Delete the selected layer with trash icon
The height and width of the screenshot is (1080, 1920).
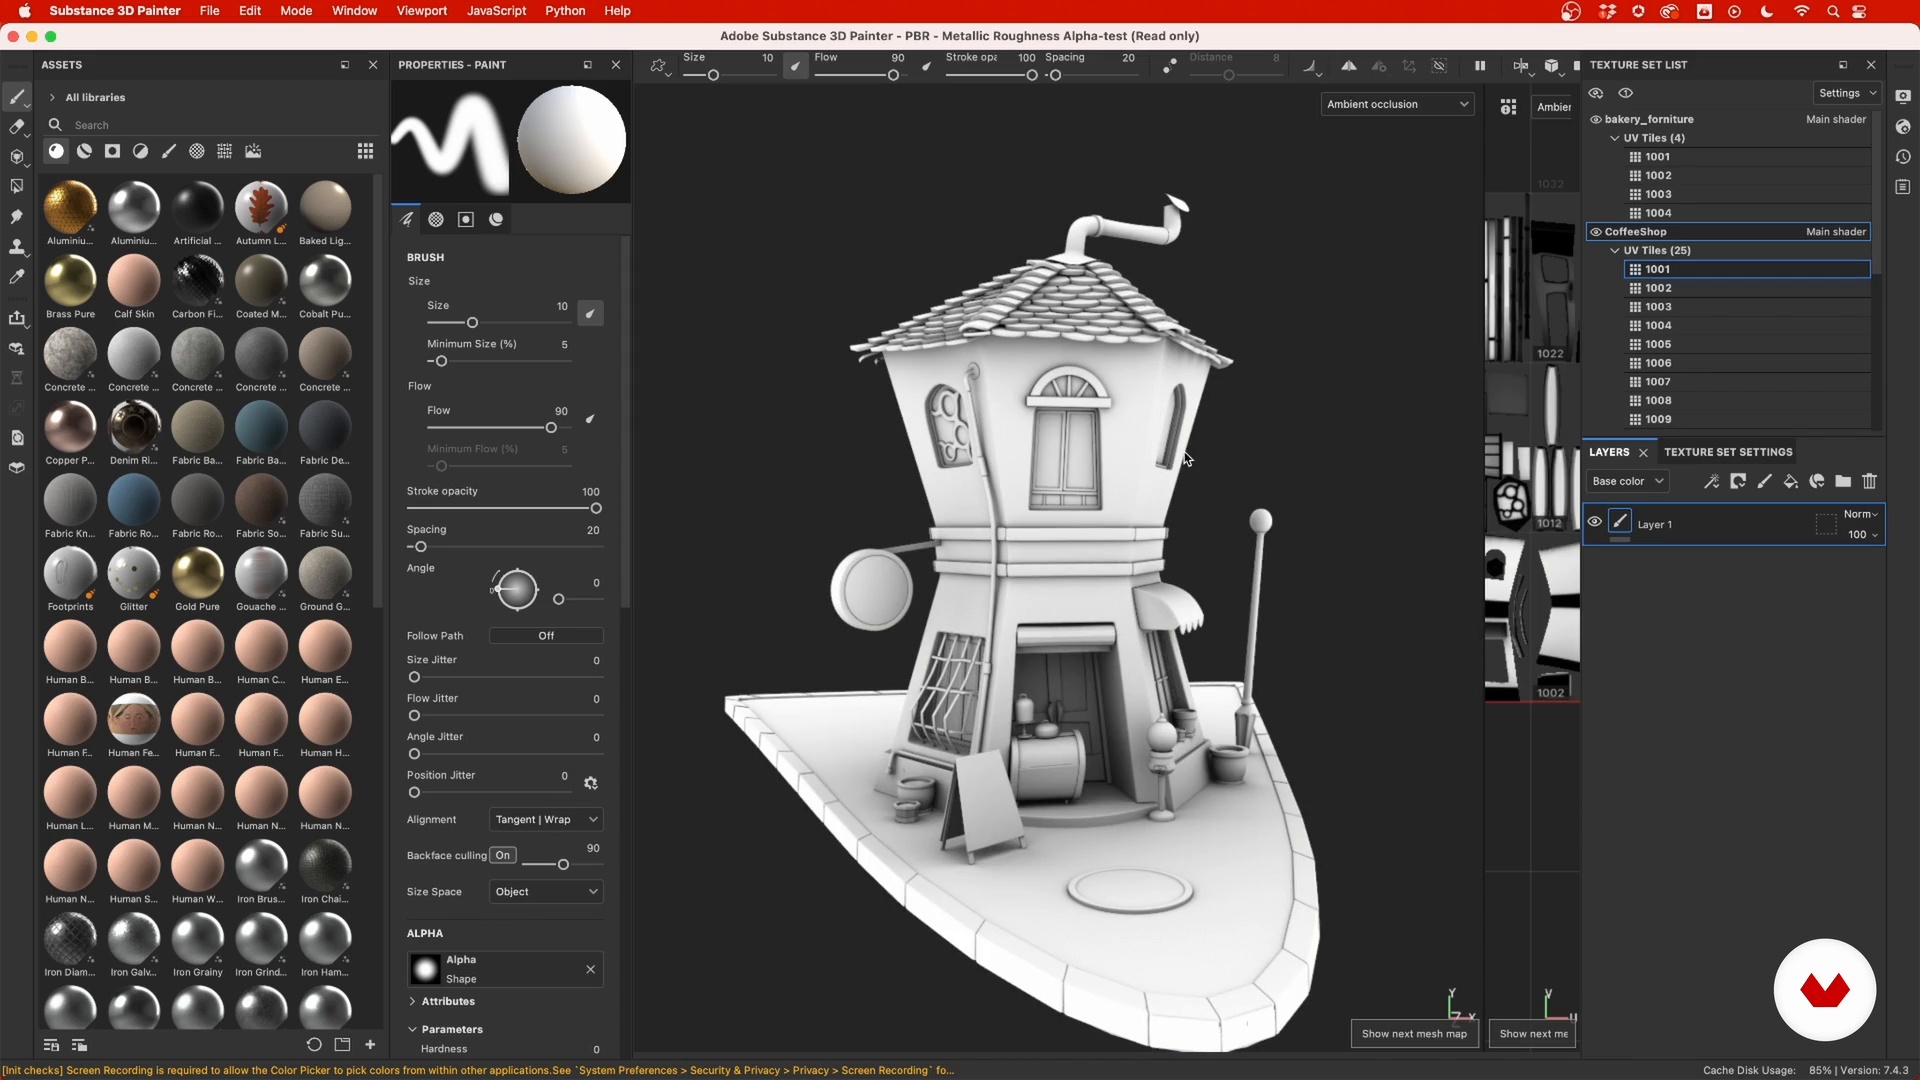pyautogui.click(x=1869, y=481)
